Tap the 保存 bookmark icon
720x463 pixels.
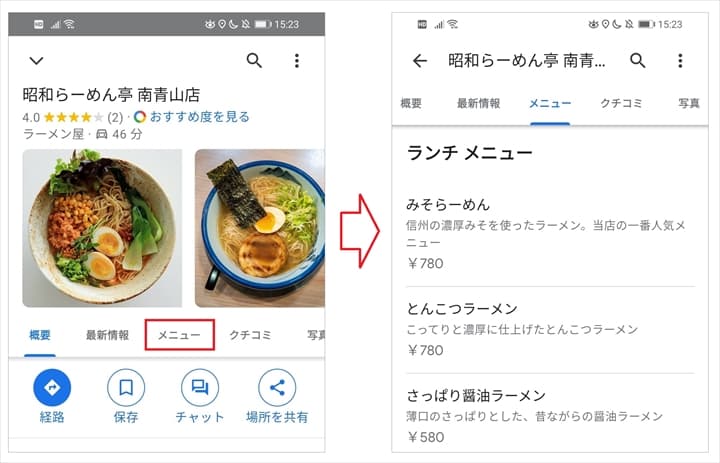126,388
